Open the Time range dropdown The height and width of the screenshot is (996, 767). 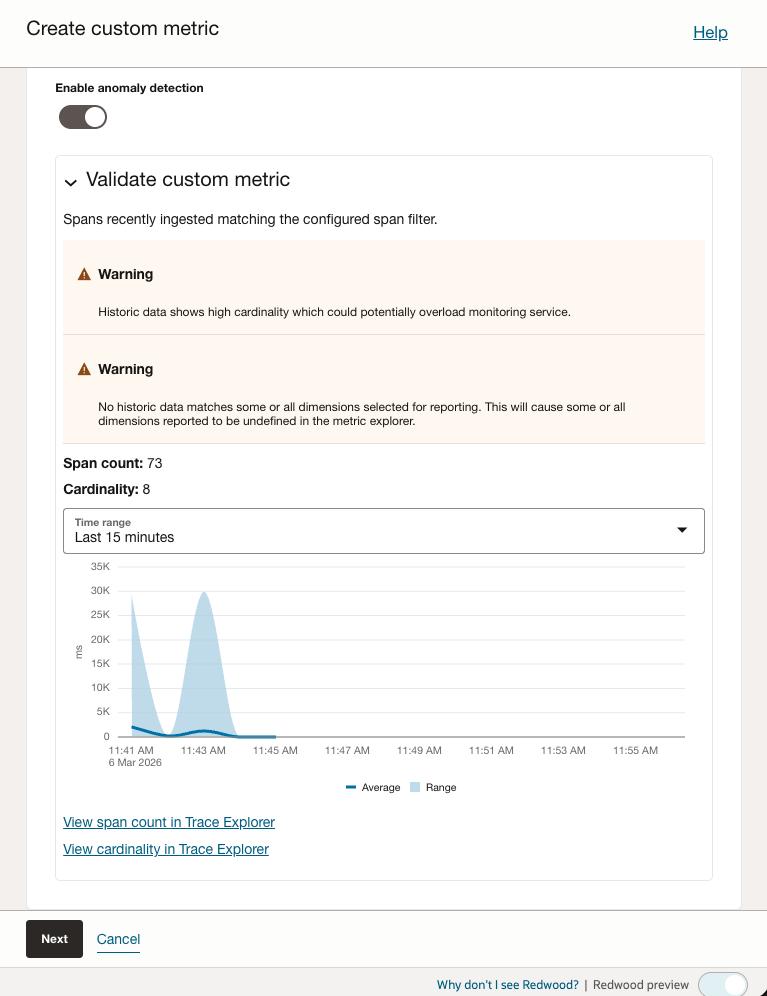tap(384, 530)
